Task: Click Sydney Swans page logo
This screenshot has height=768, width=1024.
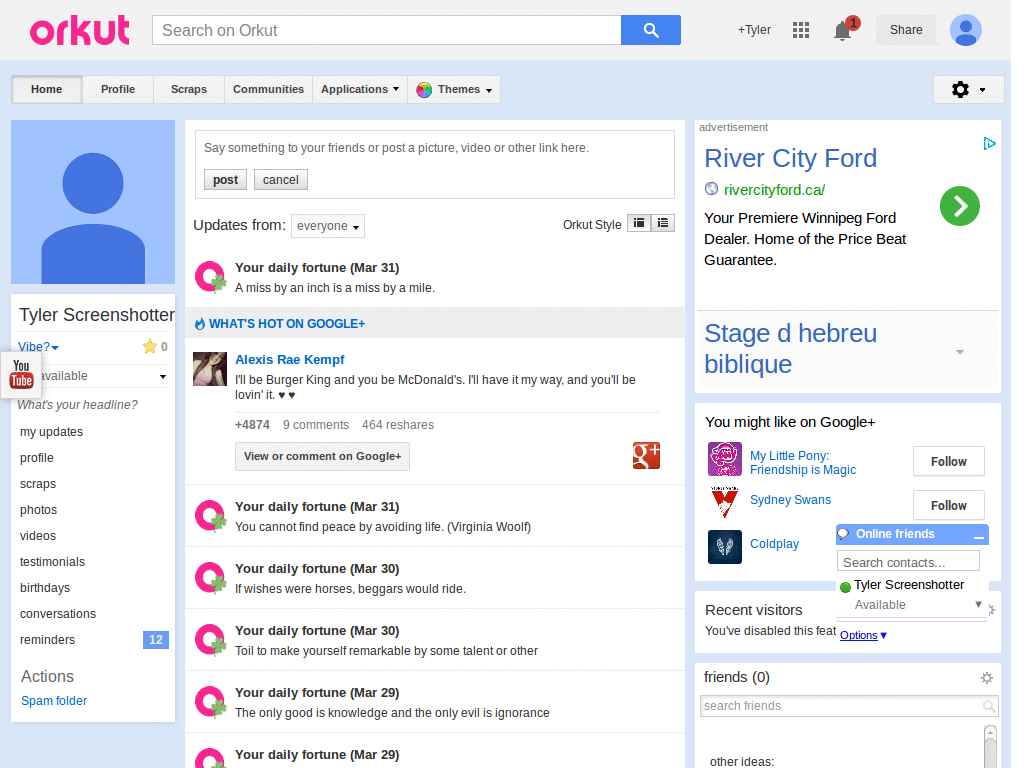Action: tap(724, 502)
